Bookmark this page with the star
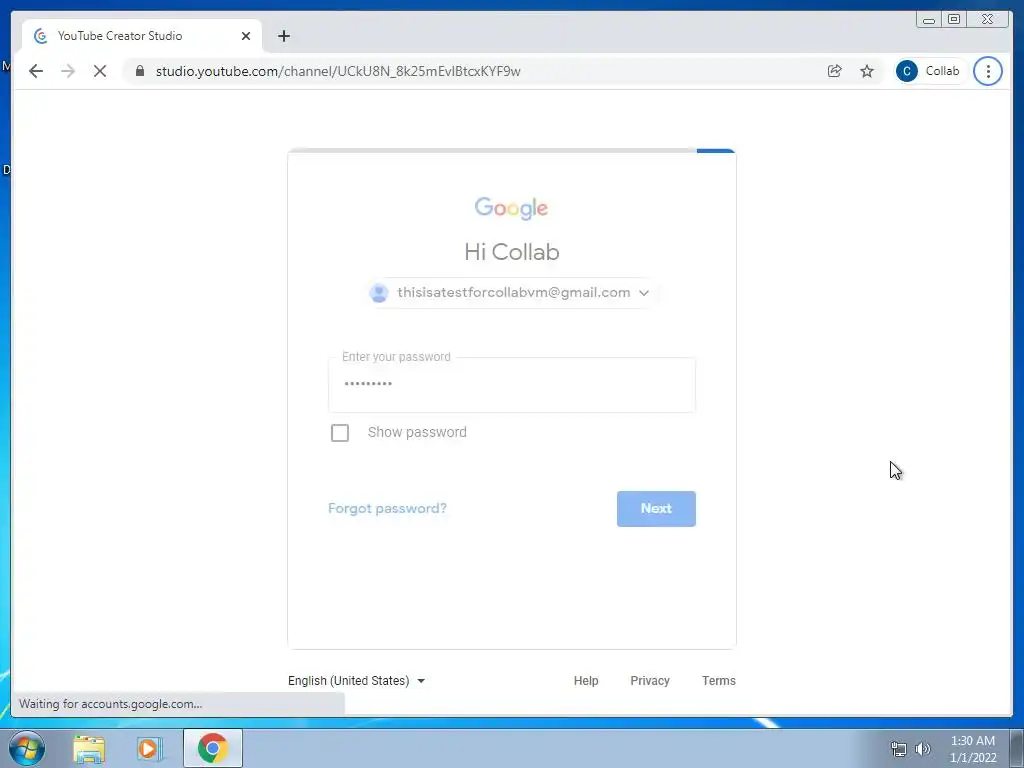Viewport: 1024px width, 768px height. 867,71
